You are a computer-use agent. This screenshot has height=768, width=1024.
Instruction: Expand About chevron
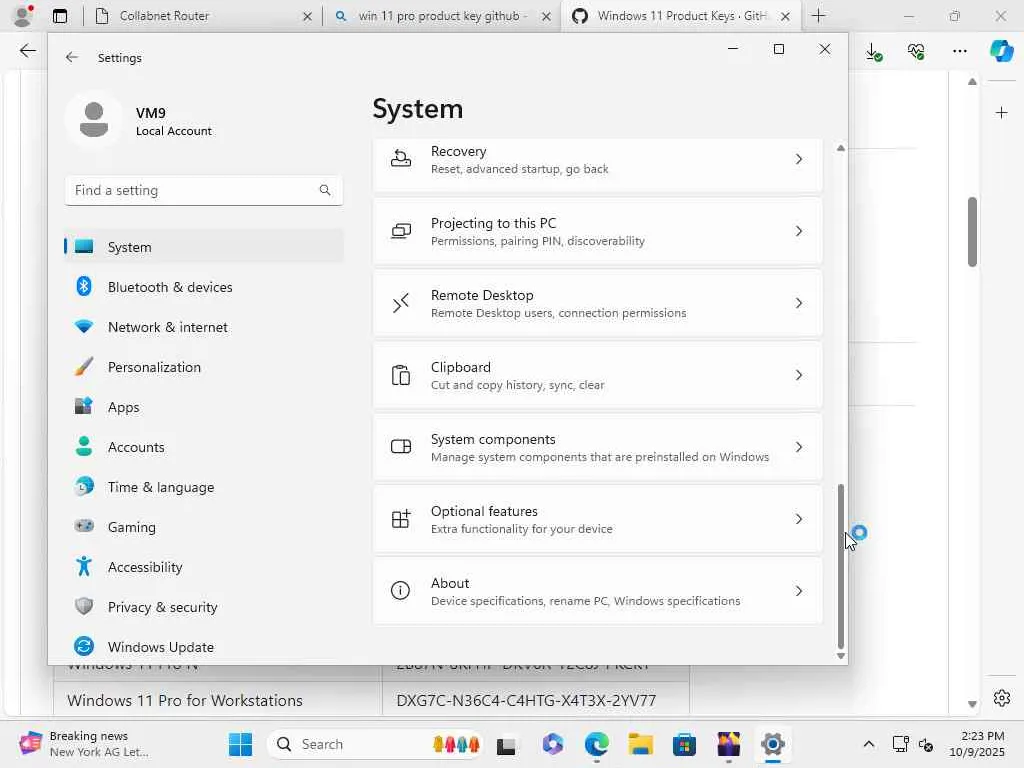coord(799,591)
